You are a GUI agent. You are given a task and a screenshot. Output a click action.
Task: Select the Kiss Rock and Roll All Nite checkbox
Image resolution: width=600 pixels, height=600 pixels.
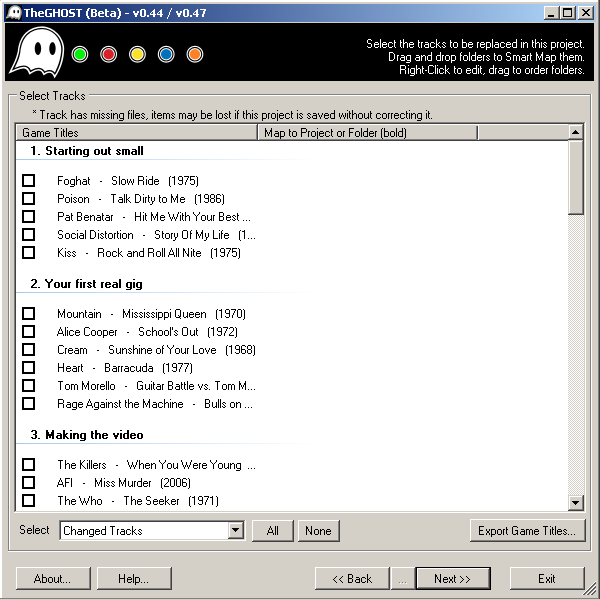(x=28, y=253)
